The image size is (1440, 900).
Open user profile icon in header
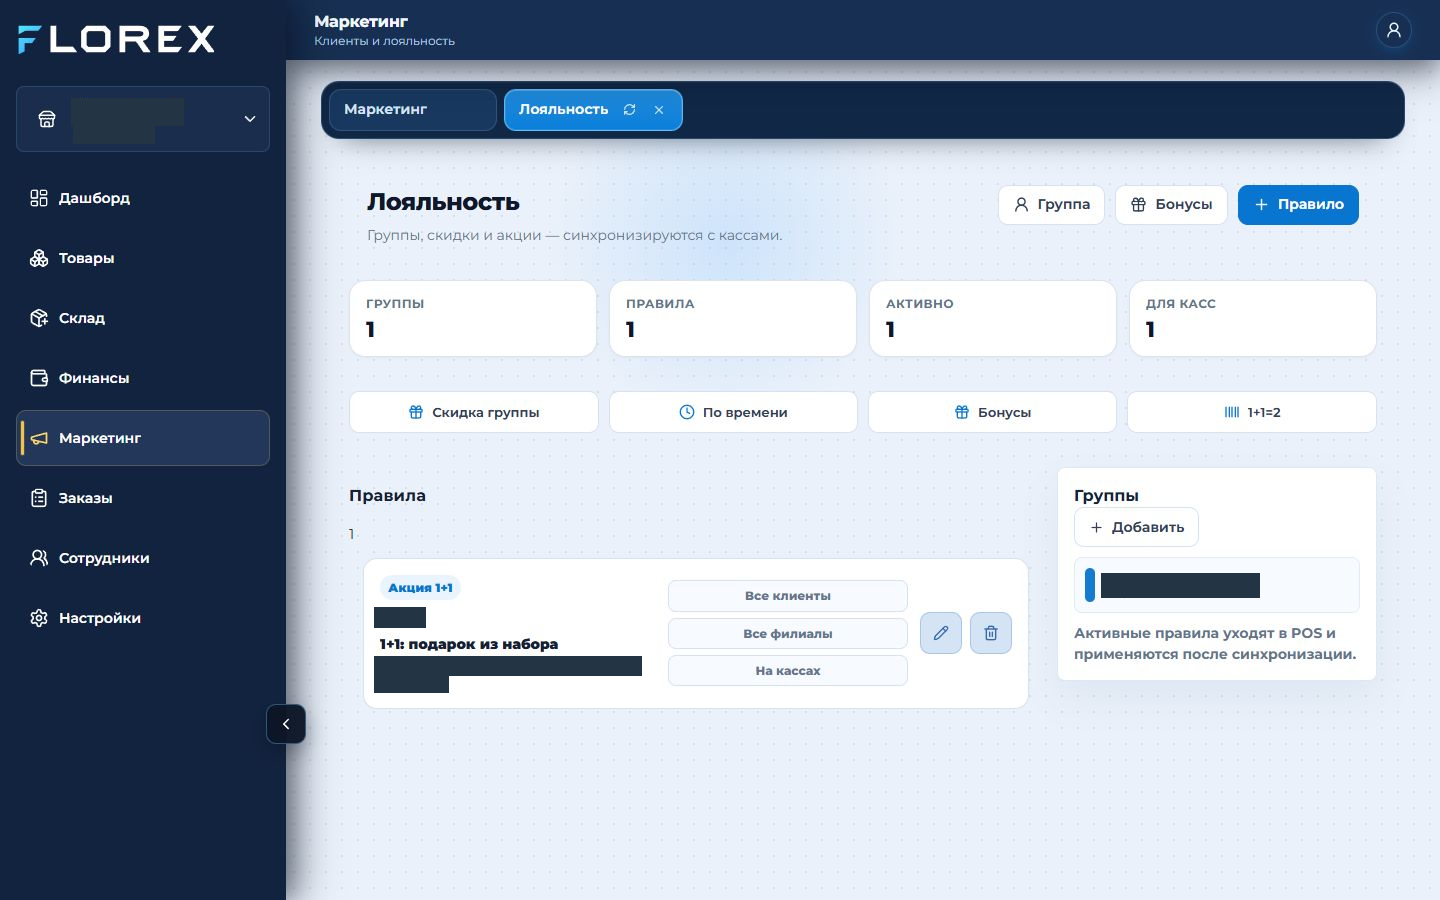1393,30
